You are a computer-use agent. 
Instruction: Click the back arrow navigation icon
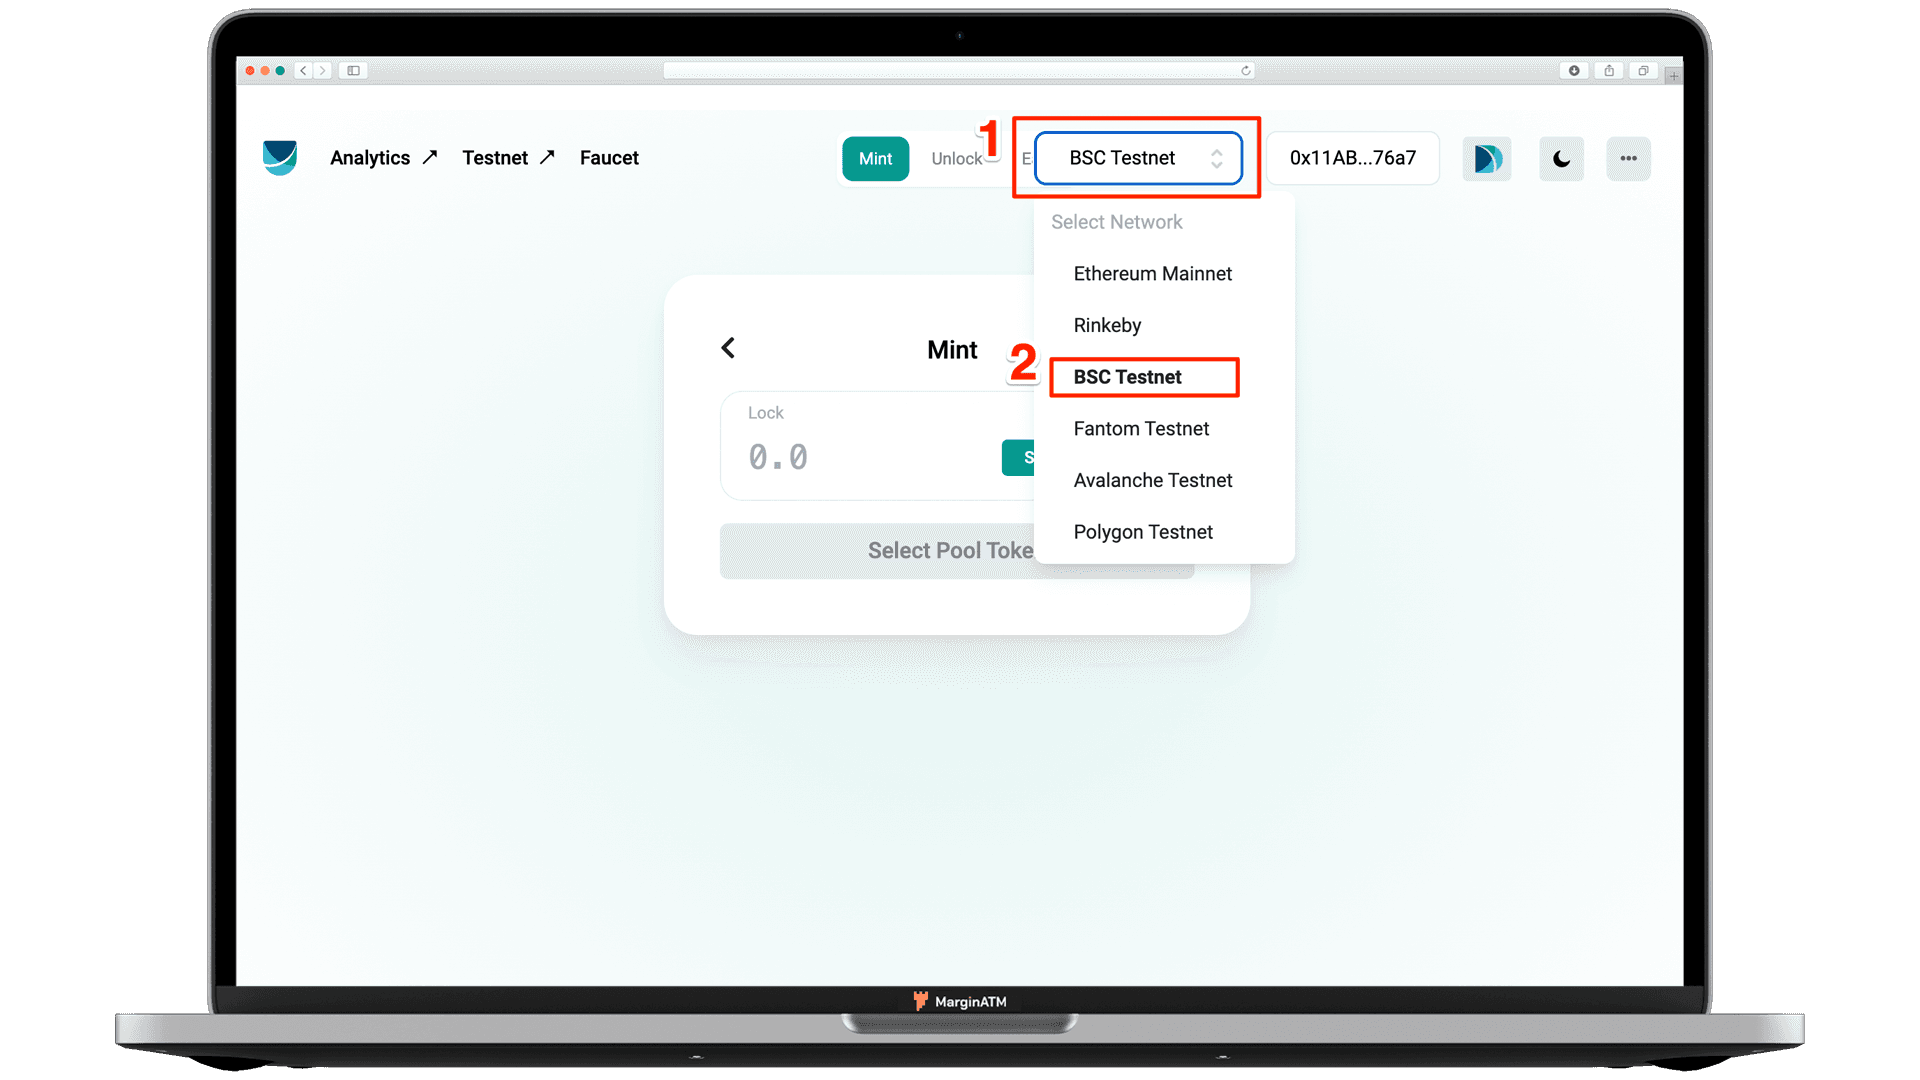click(x=728, y=348)
